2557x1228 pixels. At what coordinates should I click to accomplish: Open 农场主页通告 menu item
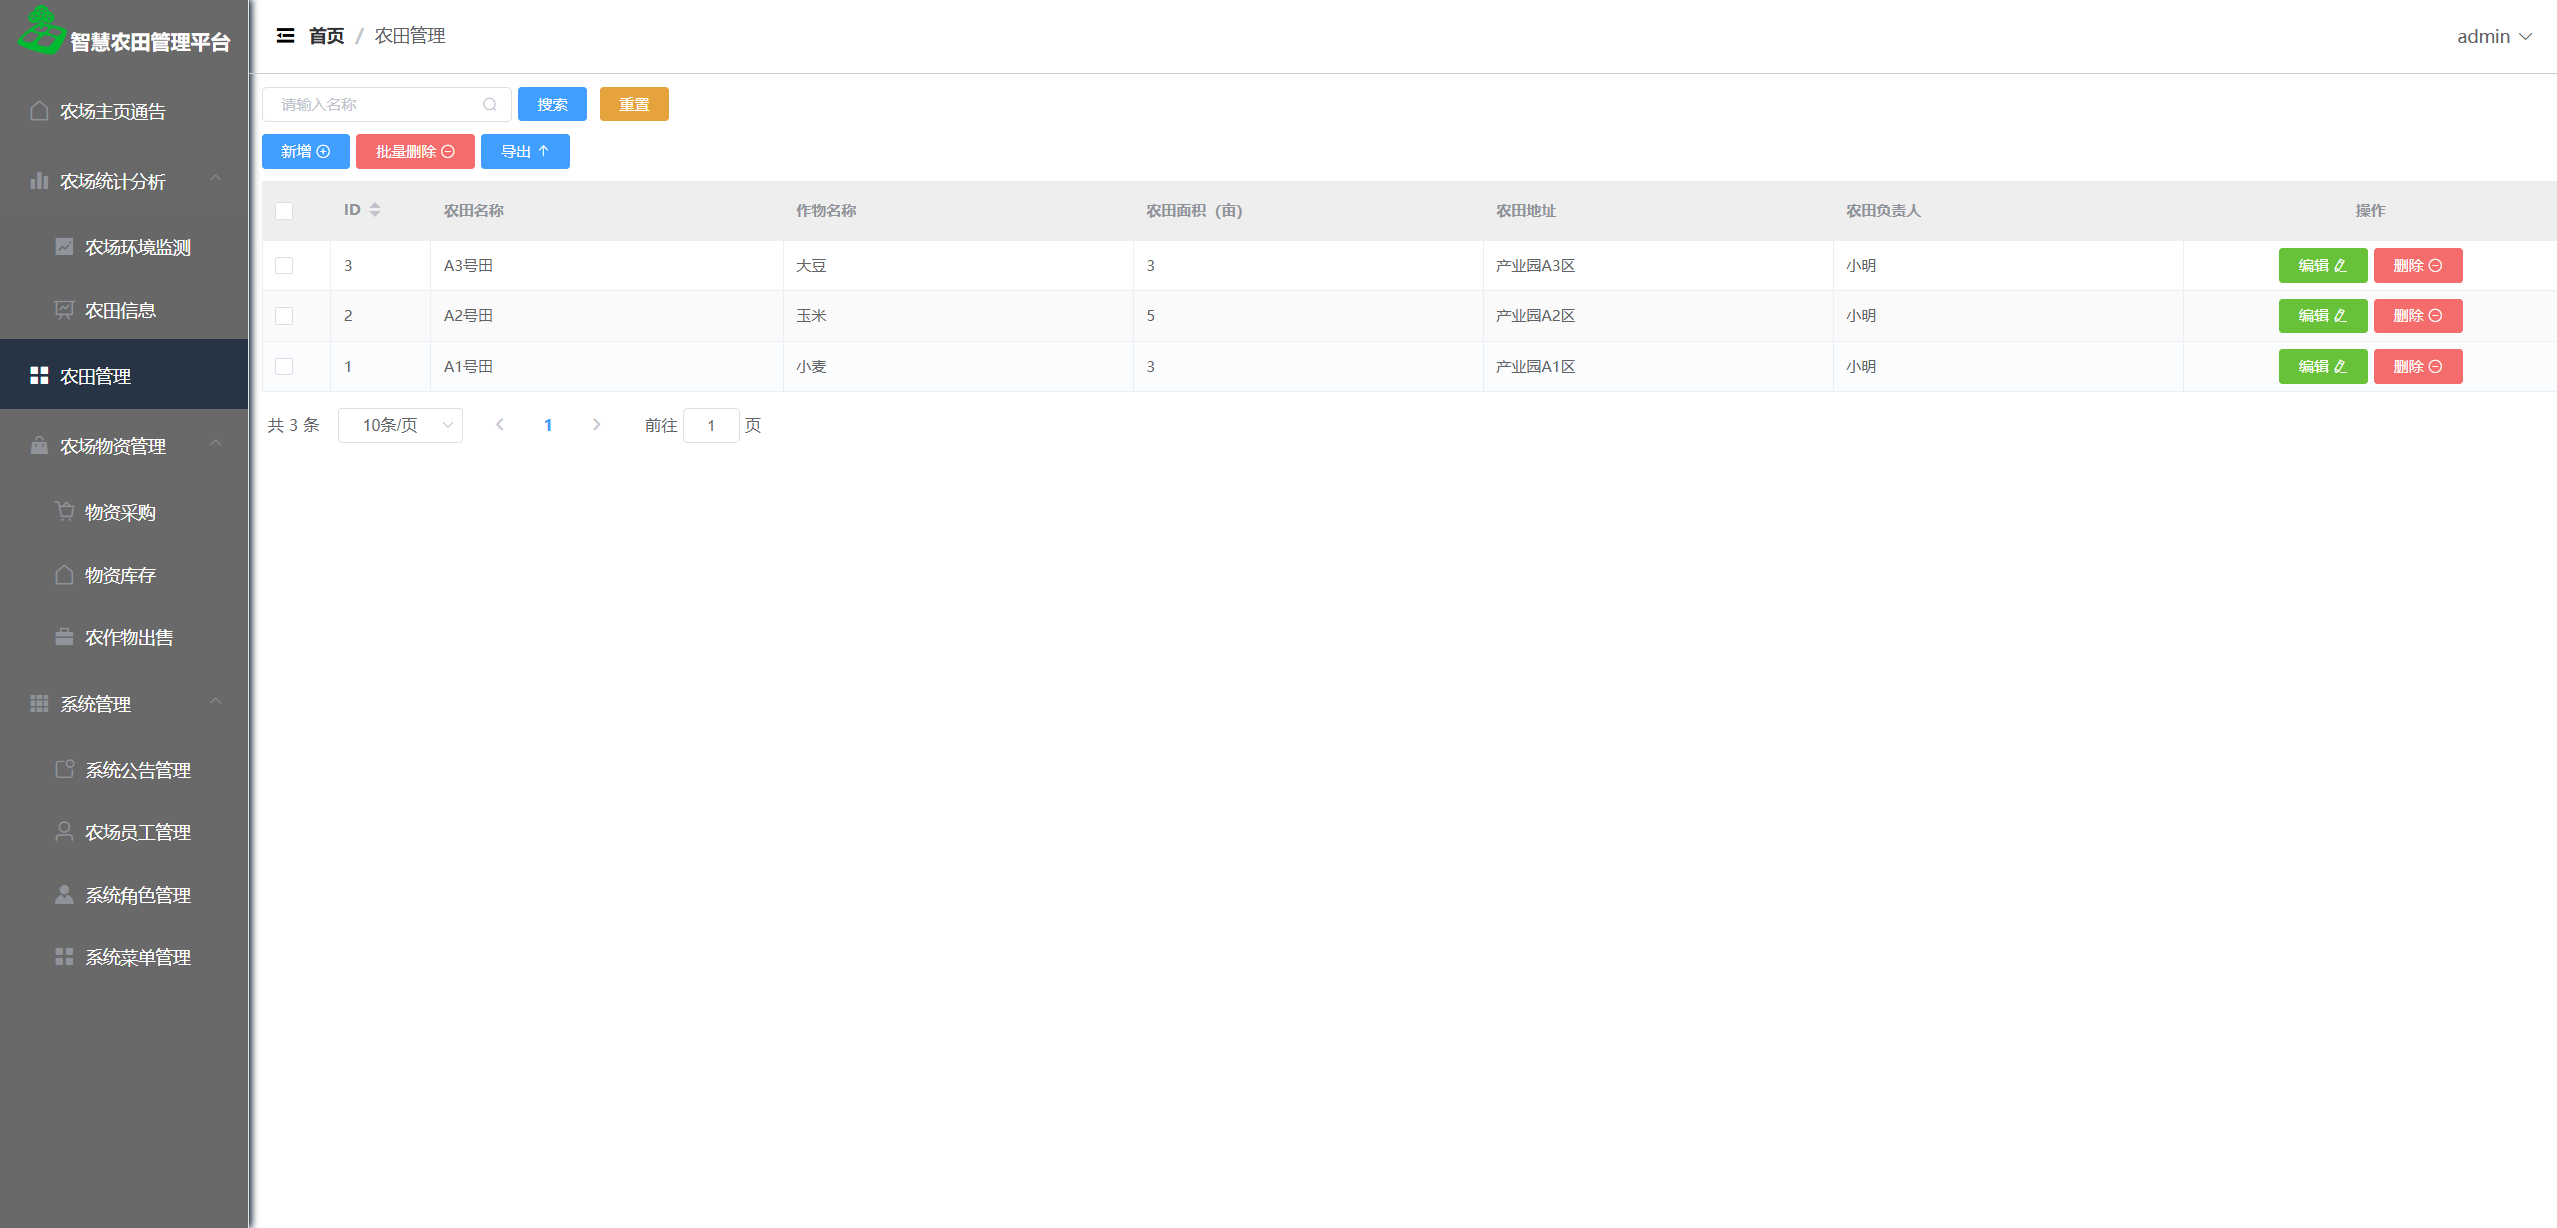click(x=112, y=111)
